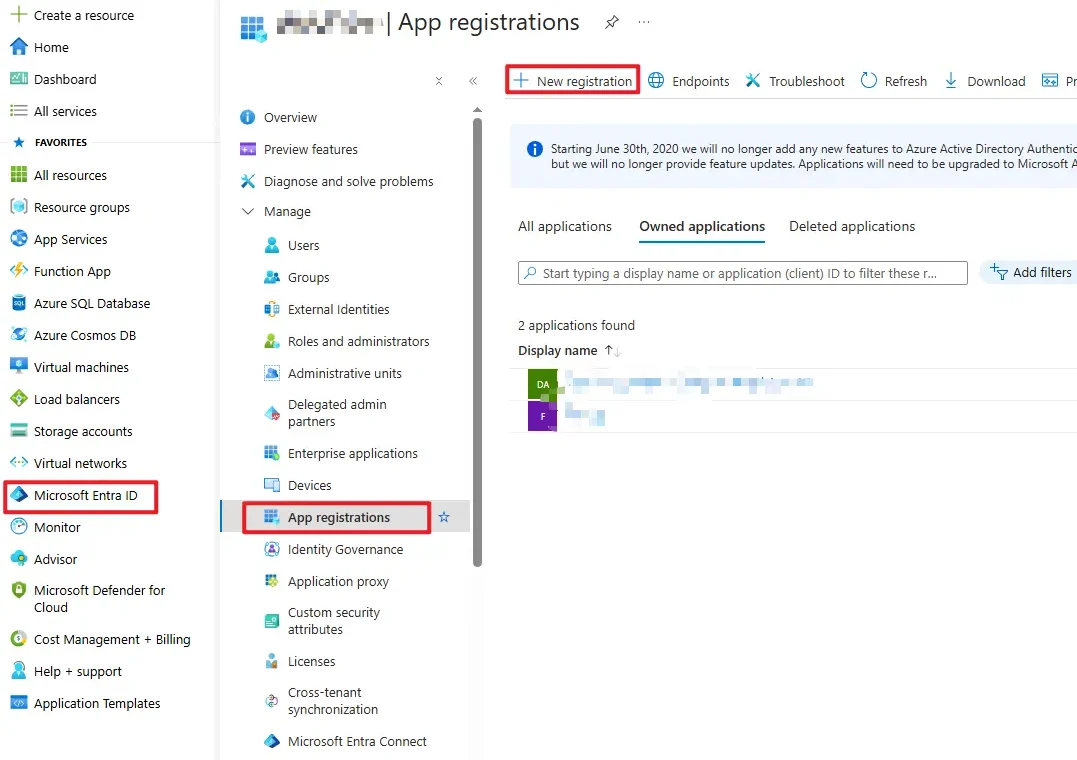Favorite App registrations with star icon

[x=444, y=517]
